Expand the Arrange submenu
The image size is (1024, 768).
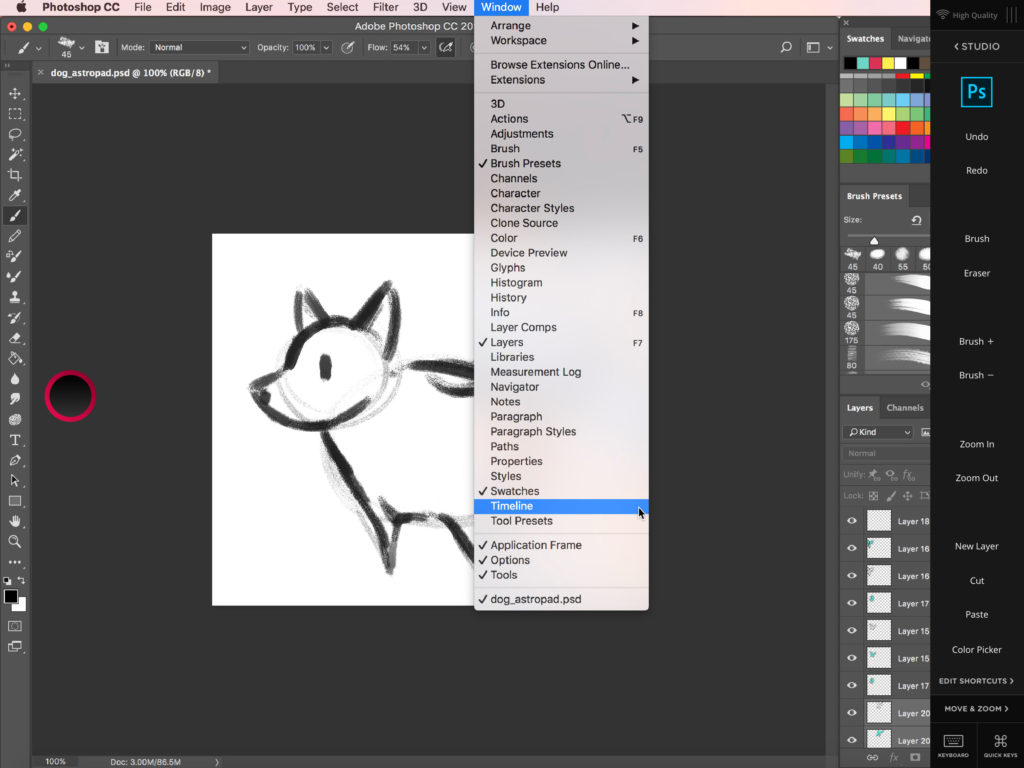click(561, 25)
